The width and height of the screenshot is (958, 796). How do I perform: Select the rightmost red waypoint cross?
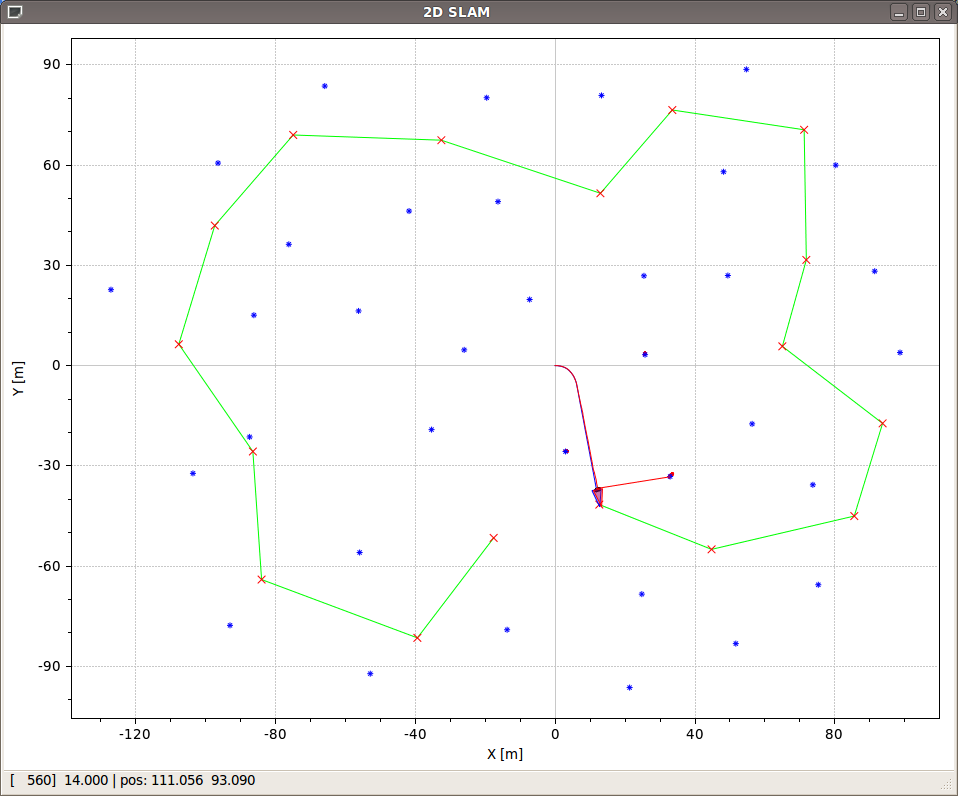tap(882, 424)
